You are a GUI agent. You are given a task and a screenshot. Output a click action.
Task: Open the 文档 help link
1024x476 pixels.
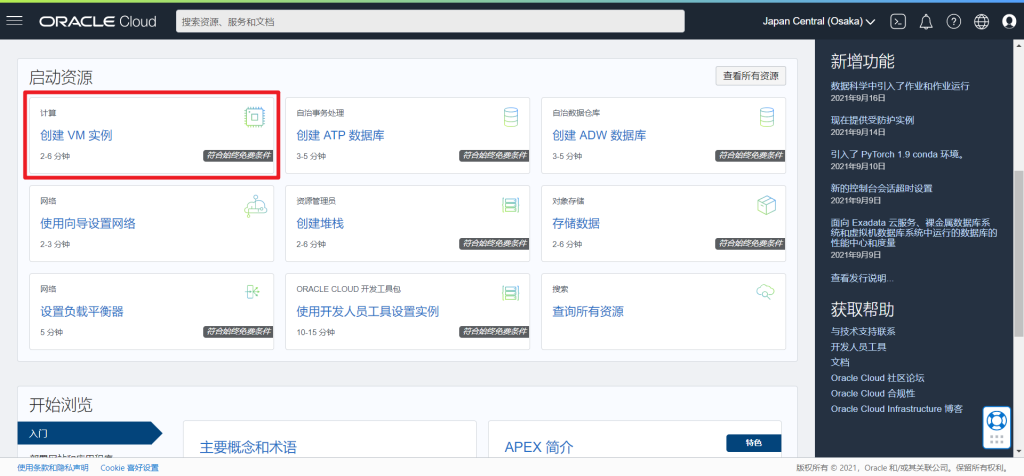(x=840, y=362)
